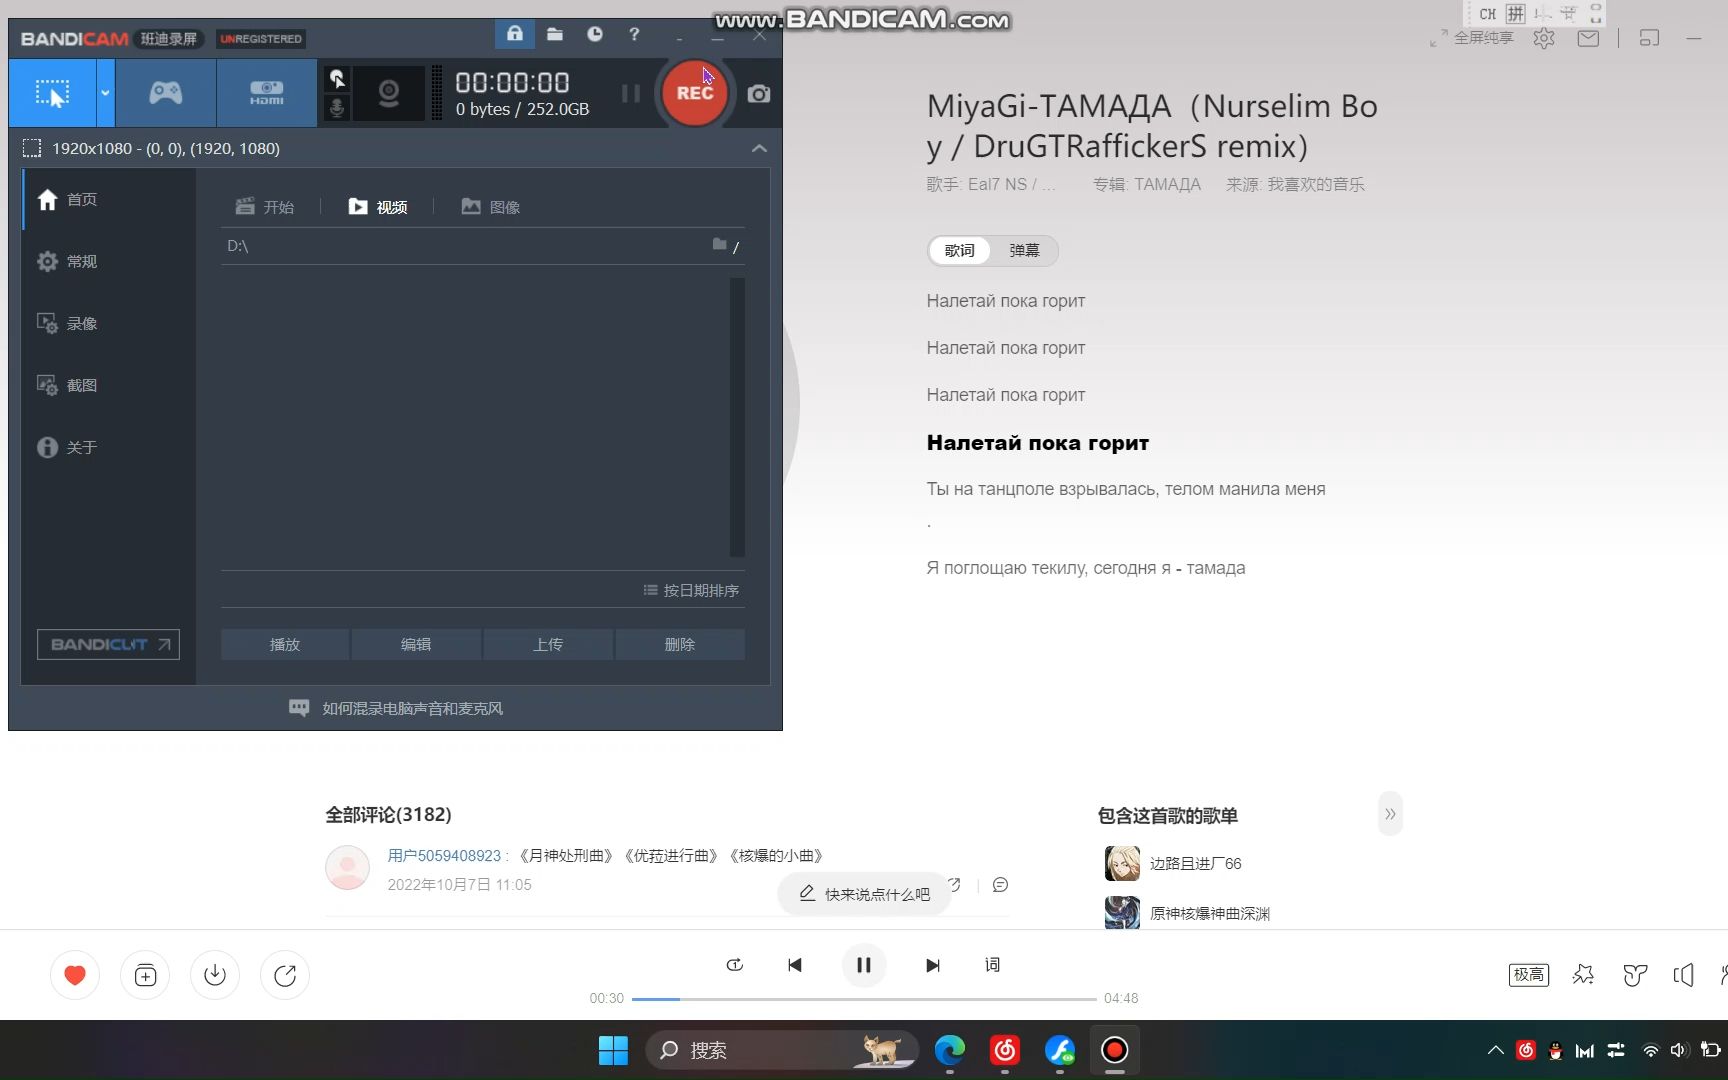Select Bandicam screen recording mode
This screenshot has width=1728, height=1080.
pos(52,93)
